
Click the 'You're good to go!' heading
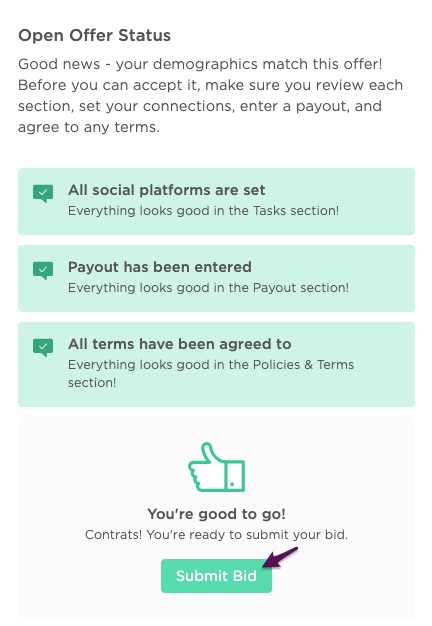[216, 514]
